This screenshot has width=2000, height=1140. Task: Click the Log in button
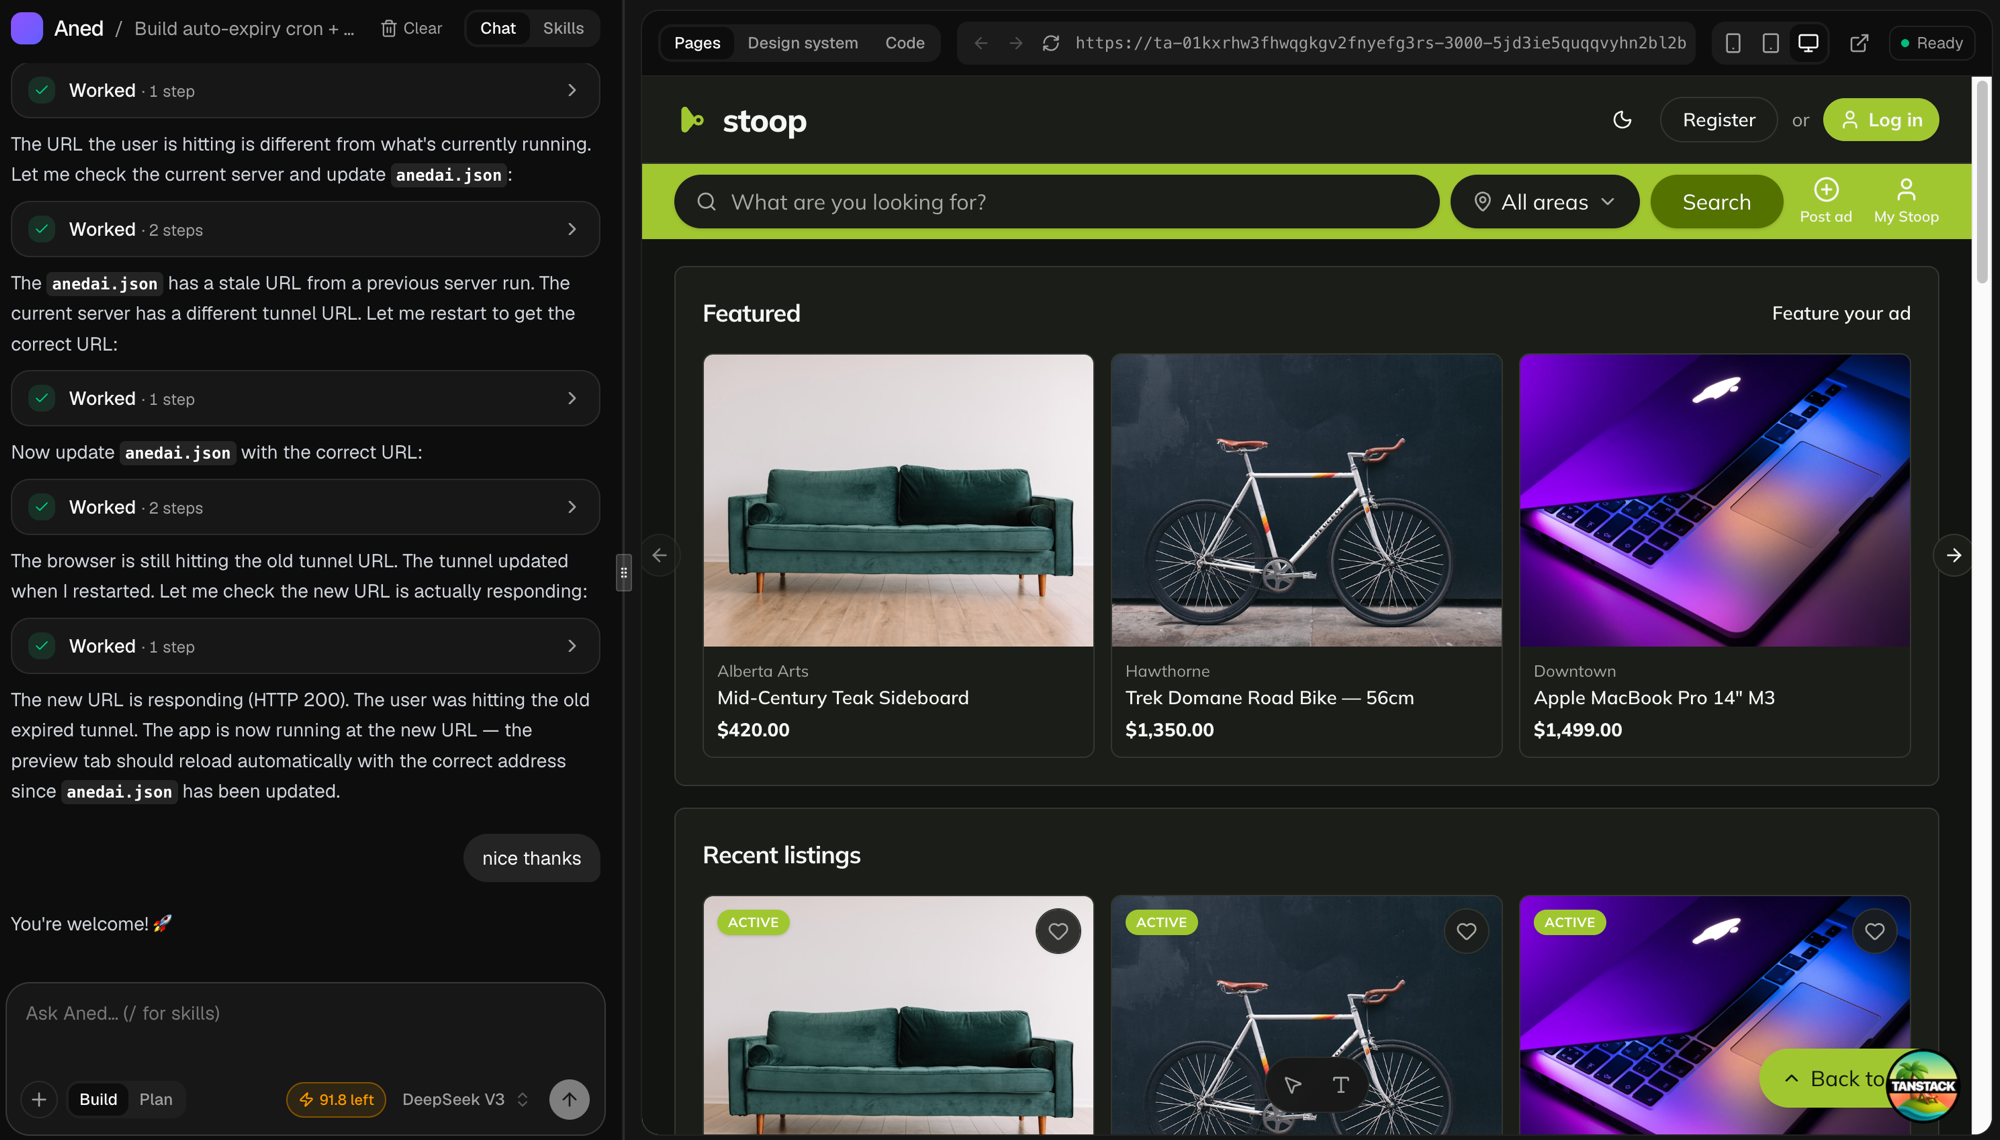[1880, 120]
